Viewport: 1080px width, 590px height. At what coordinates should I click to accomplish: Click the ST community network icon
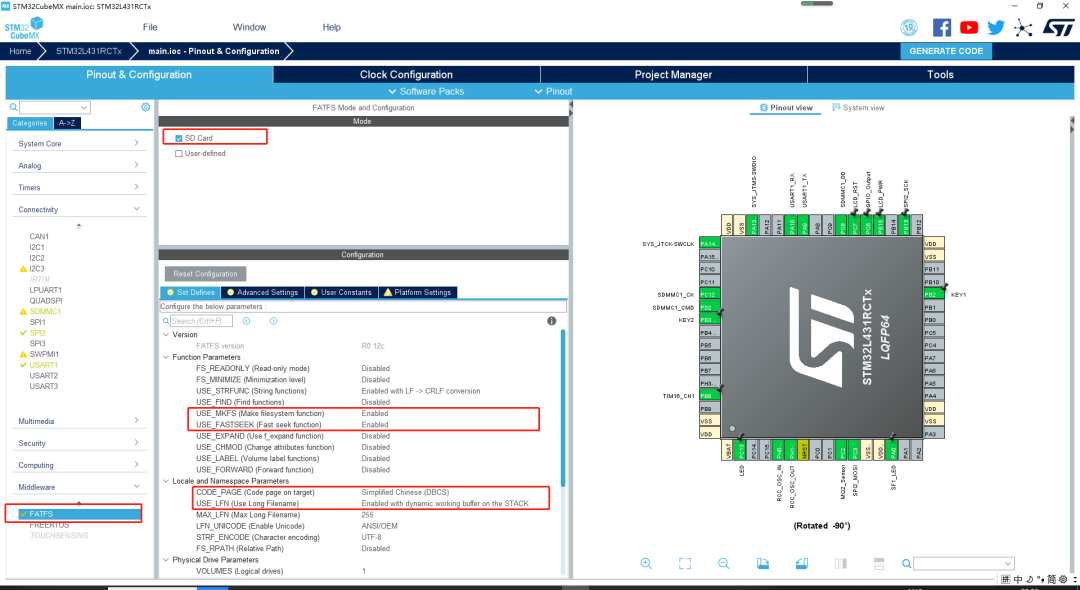click(x=1024, y=28)
